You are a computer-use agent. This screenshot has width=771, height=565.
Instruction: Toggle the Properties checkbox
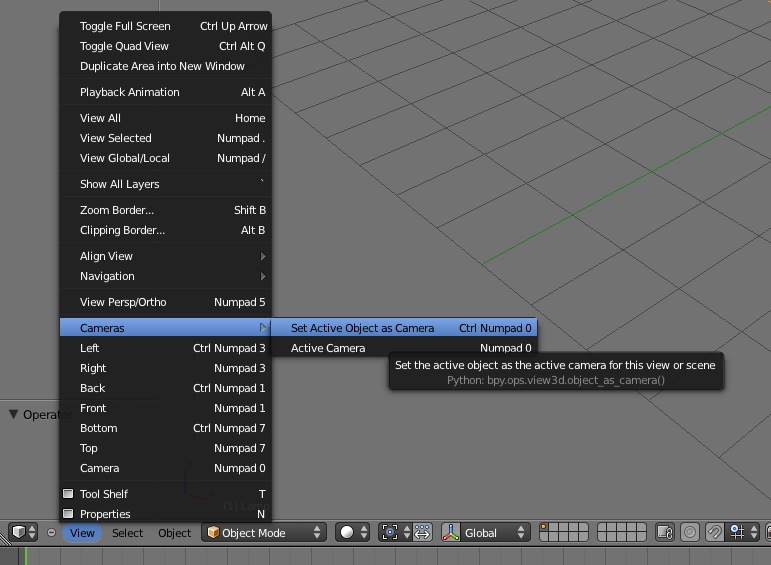(x=68, y=514)
